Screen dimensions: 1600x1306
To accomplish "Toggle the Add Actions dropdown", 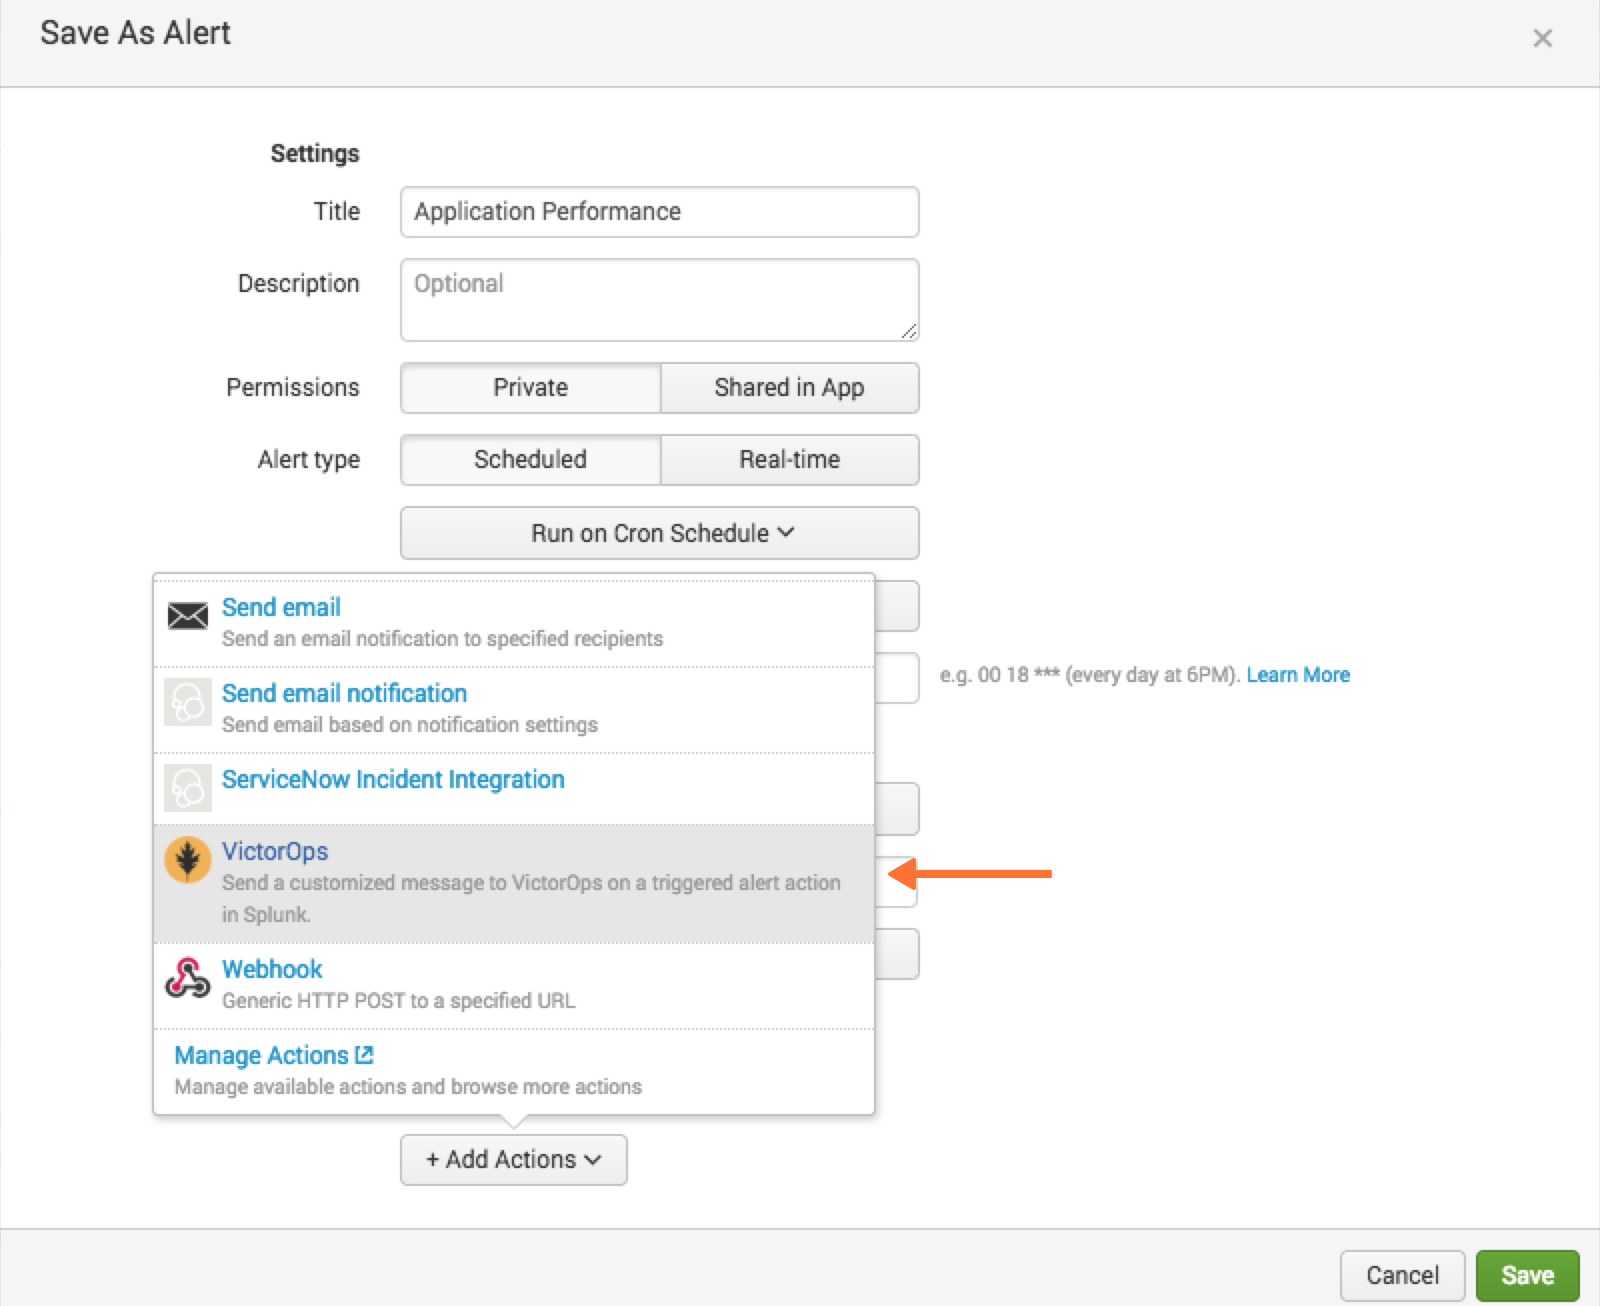I will point(514,1160).
